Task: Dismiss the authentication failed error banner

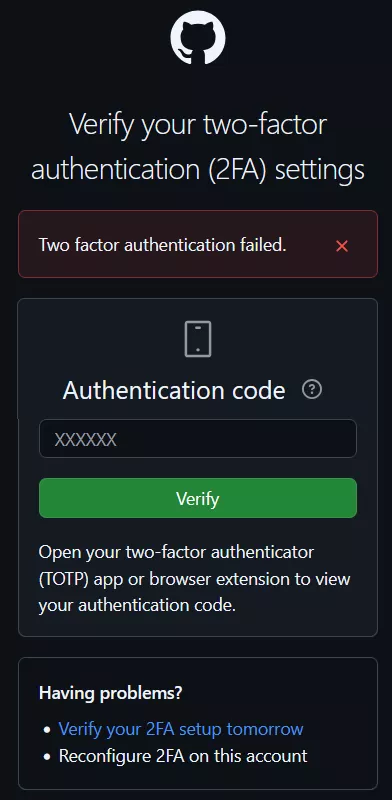Action: coord(342,246)
